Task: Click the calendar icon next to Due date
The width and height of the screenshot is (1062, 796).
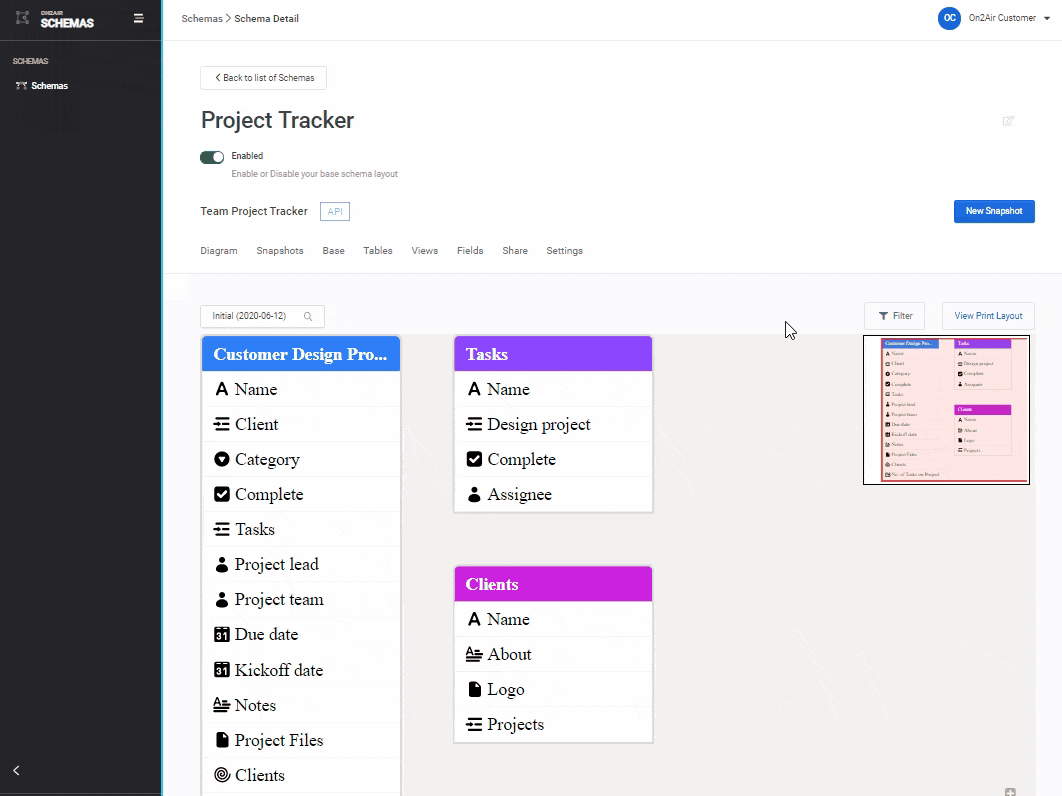Action: tap(222, 635)
